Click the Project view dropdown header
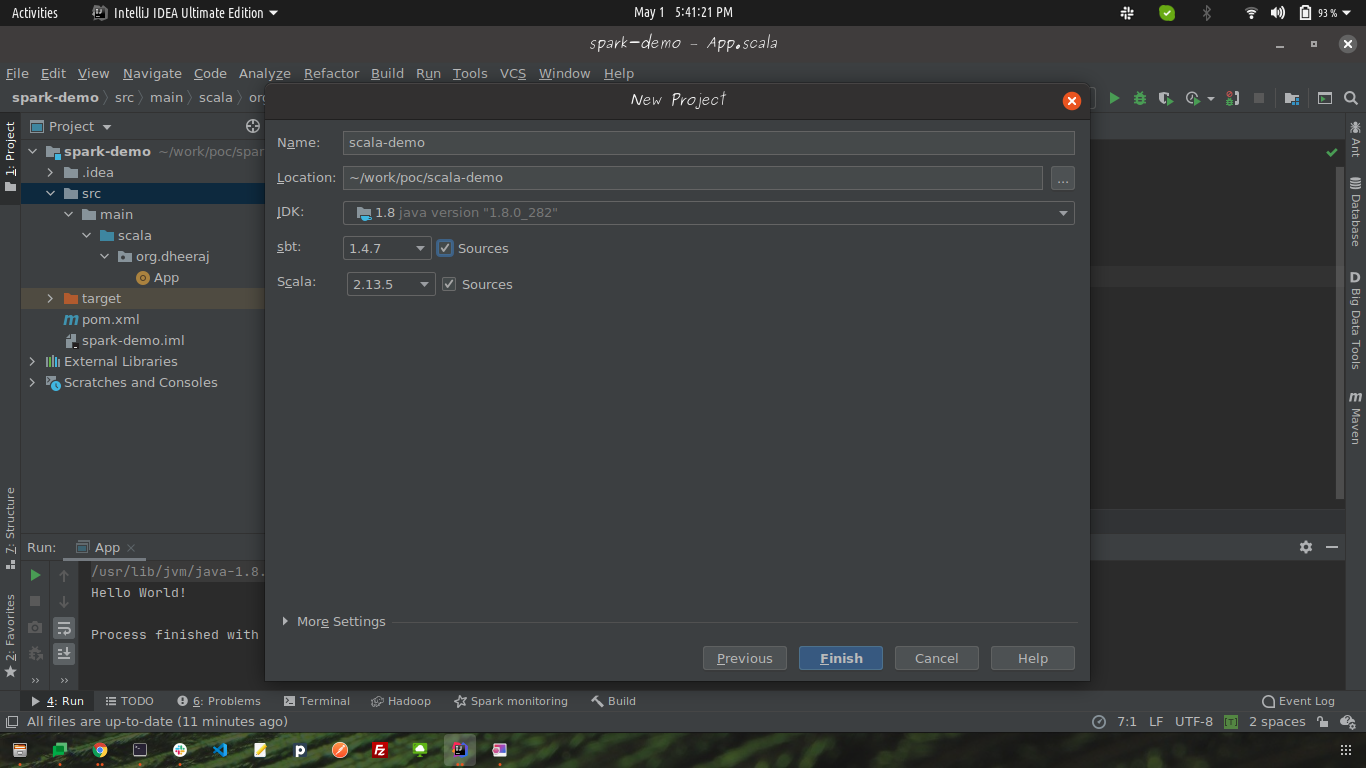 (71, 127)
